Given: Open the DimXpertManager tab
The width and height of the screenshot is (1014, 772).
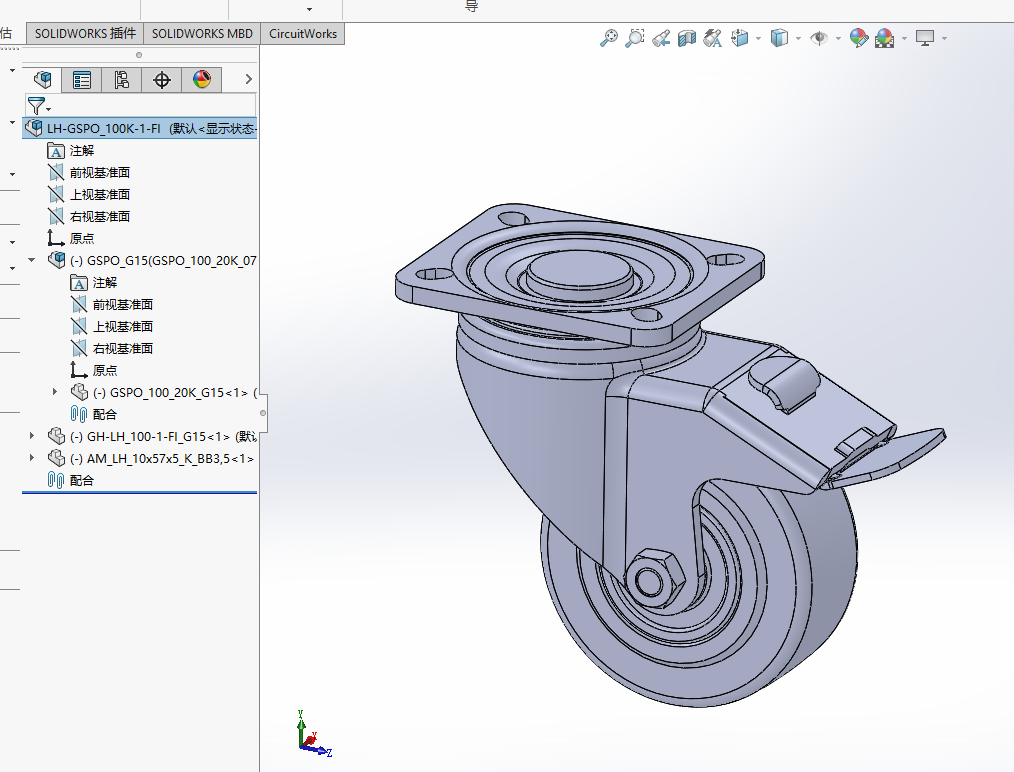Looking at the screenshot, I should tap(162, 80).
